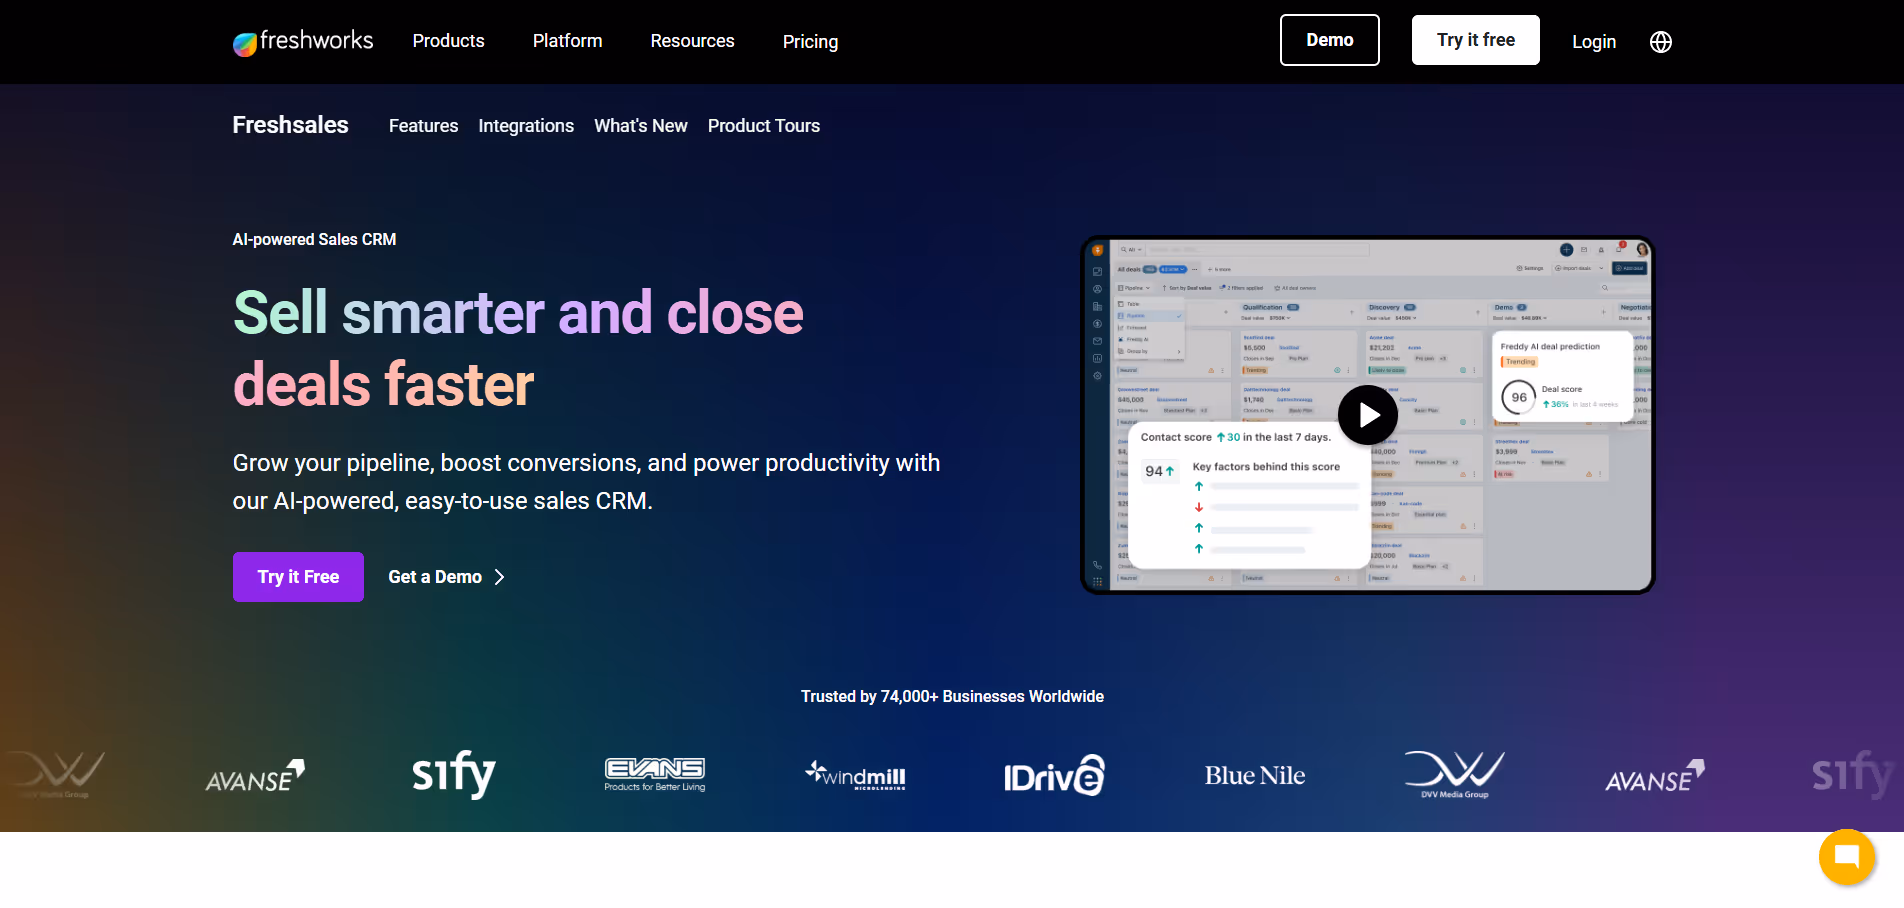Click the 'AI-powered Sales CRM' label
The width and height of the screenshot is (1904, 908).
coord(314,240)
